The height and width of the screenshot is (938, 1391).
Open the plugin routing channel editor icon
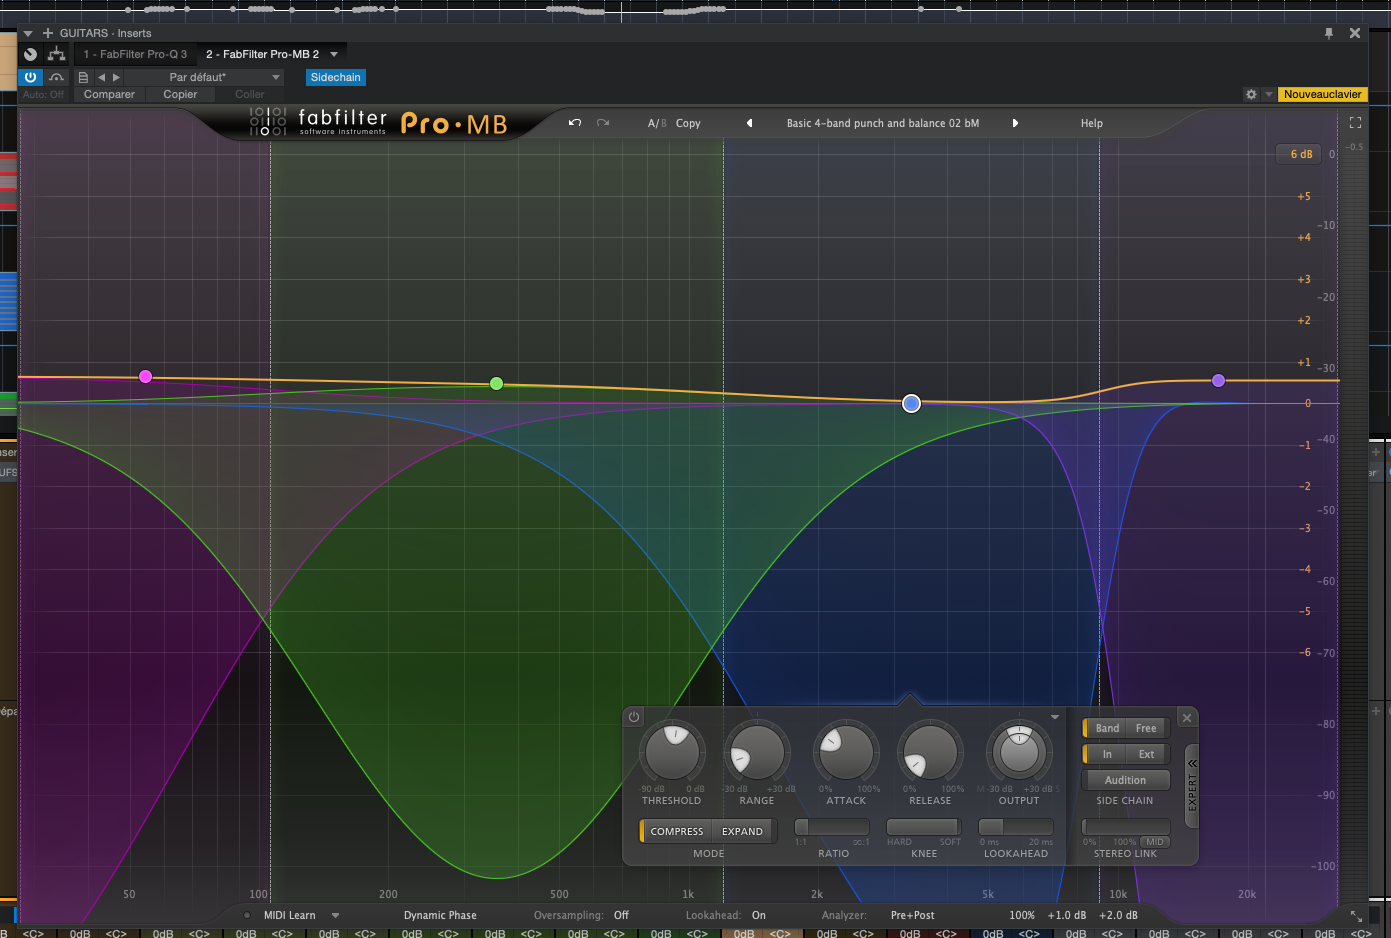coord(56,54)
